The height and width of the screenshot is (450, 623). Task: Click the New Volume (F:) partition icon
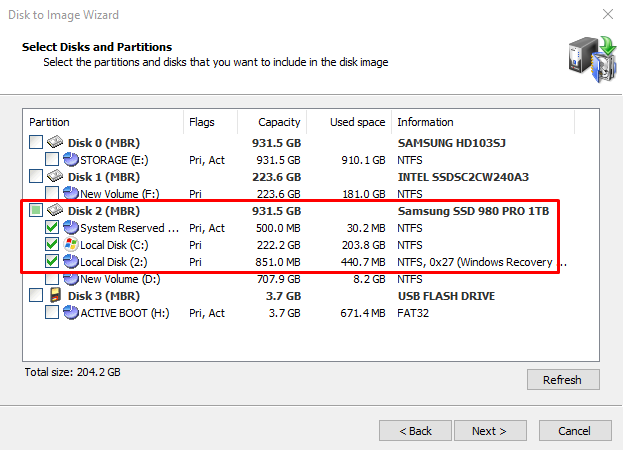[x=71, y=193]
